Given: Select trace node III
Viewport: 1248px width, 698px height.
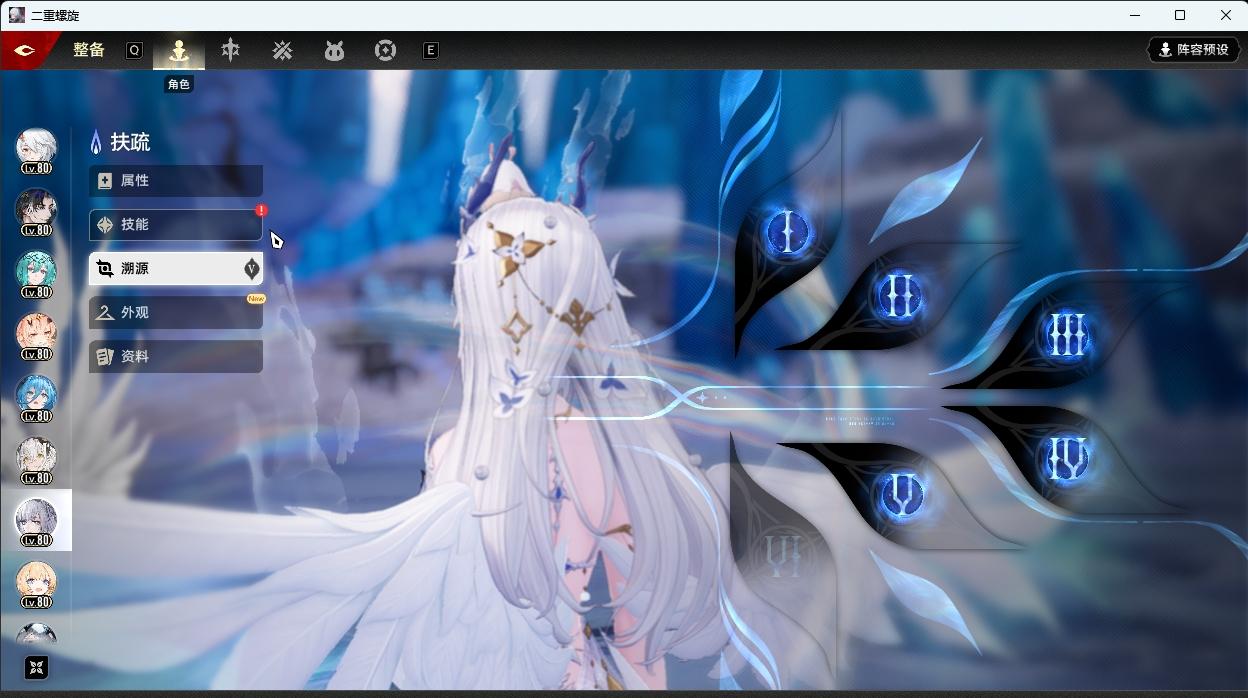Looking at the screenshot, I should tap(1066, 336).
